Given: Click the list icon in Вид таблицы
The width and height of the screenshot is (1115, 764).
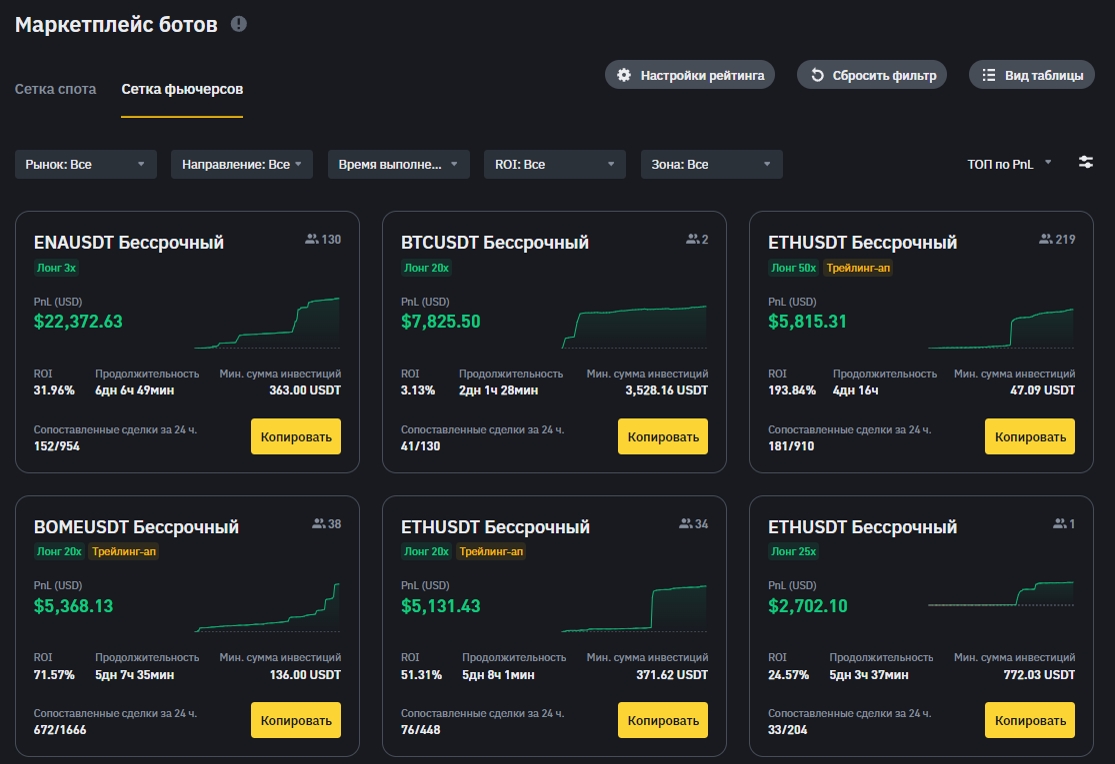Looking at the screenshot, I should point(989,75).
